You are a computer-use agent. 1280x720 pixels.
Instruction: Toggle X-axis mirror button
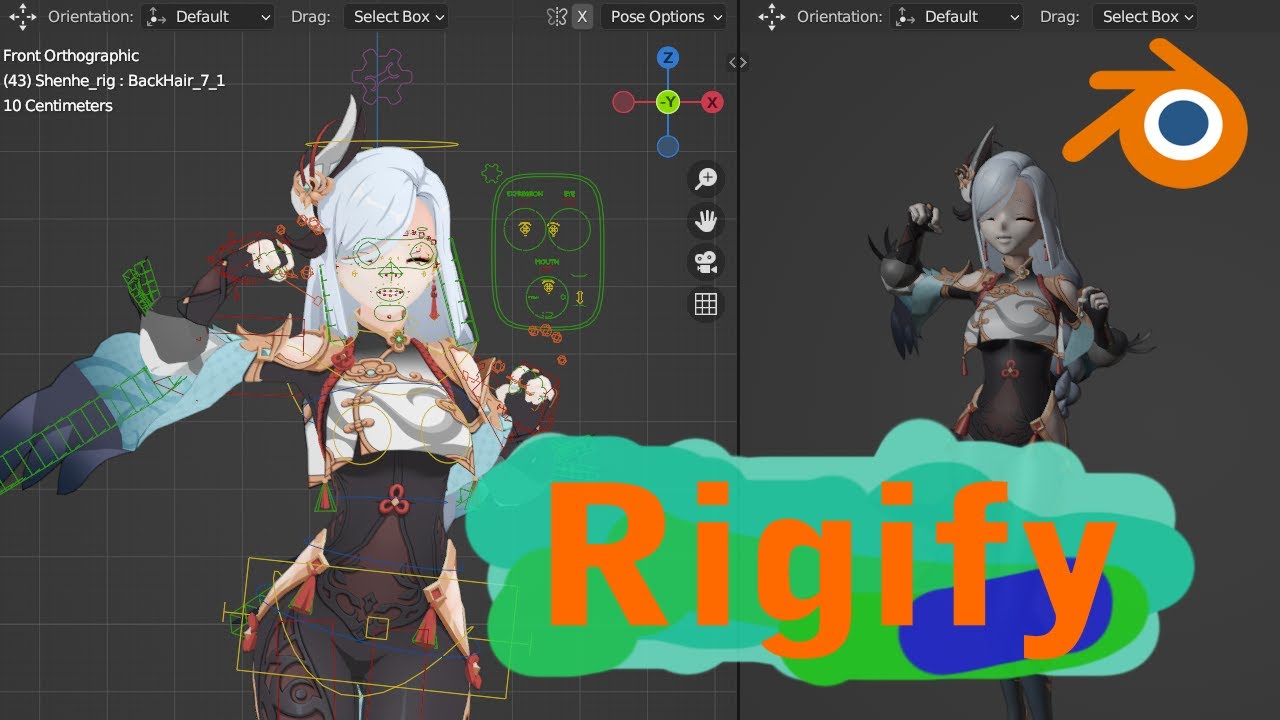(582, 17)
